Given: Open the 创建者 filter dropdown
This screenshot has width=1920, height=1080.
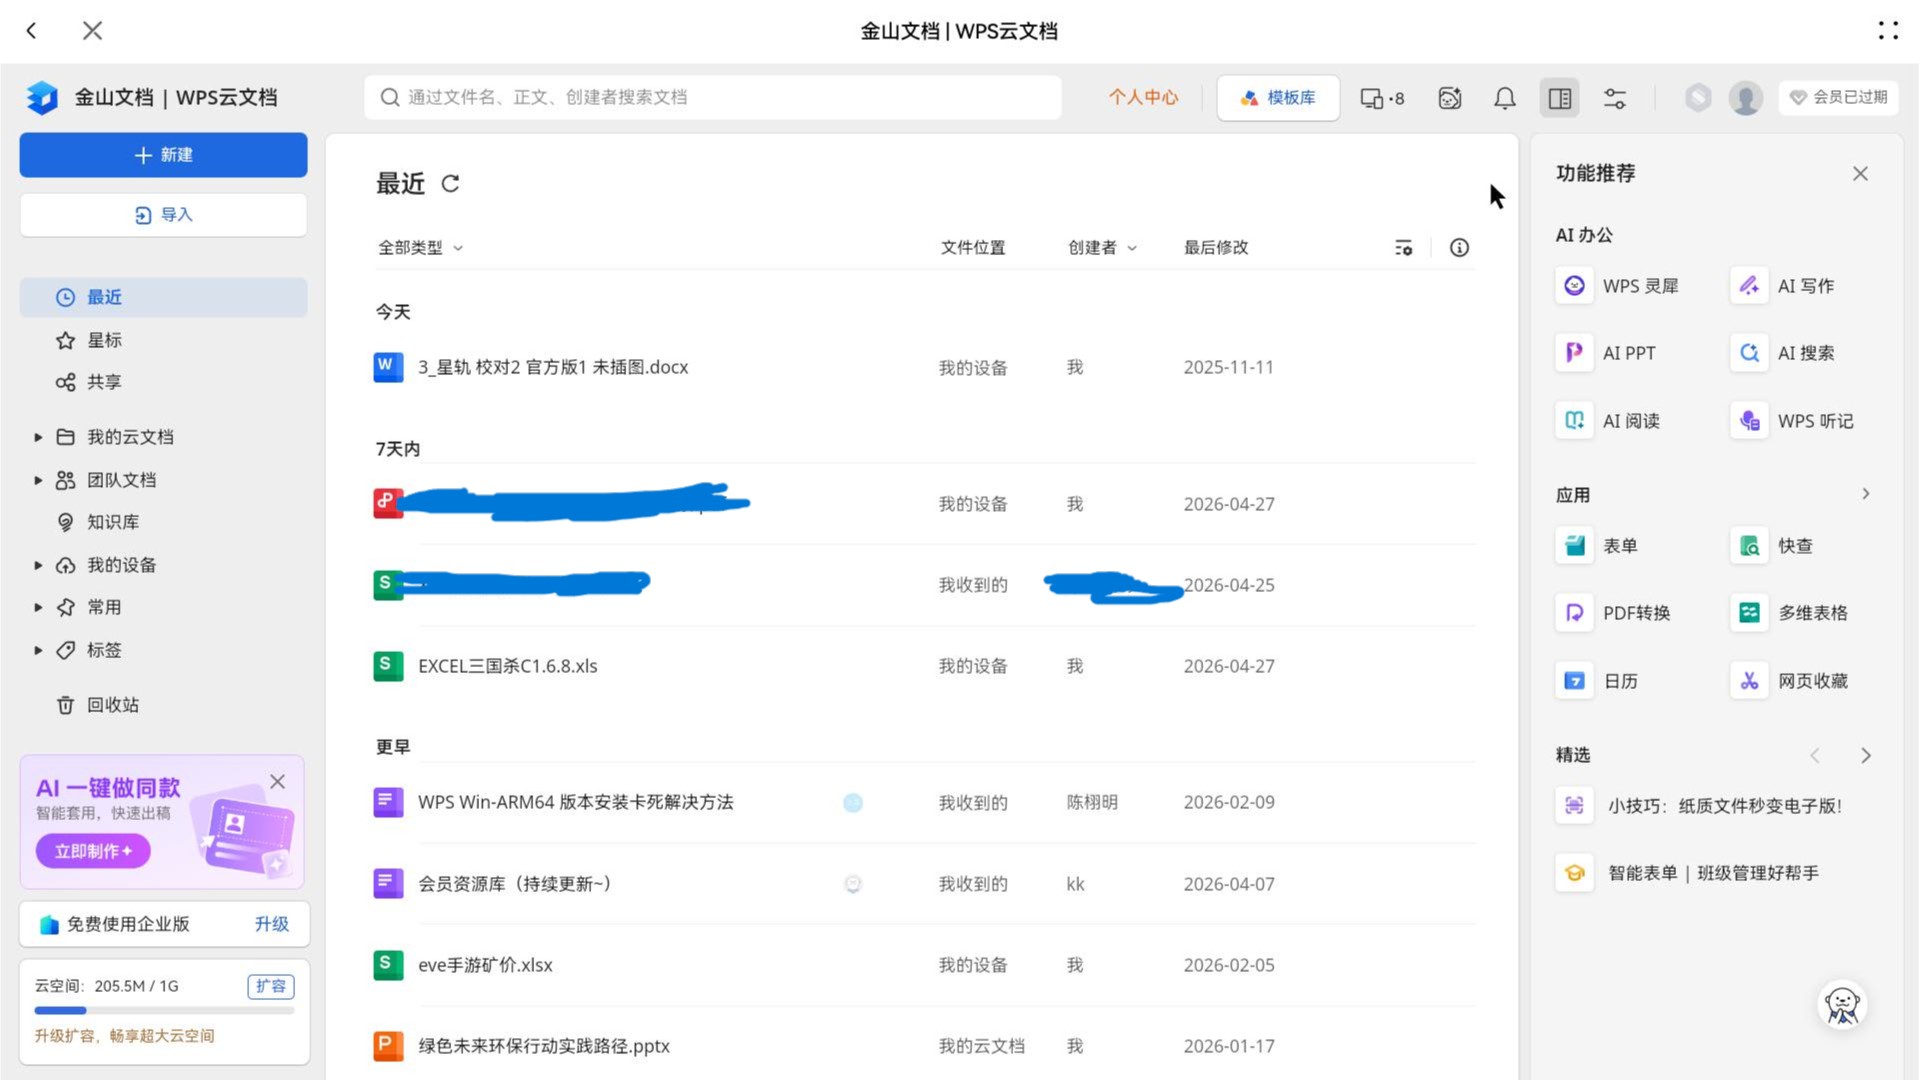Looking at the screenshot, I should pos(1102,248).
